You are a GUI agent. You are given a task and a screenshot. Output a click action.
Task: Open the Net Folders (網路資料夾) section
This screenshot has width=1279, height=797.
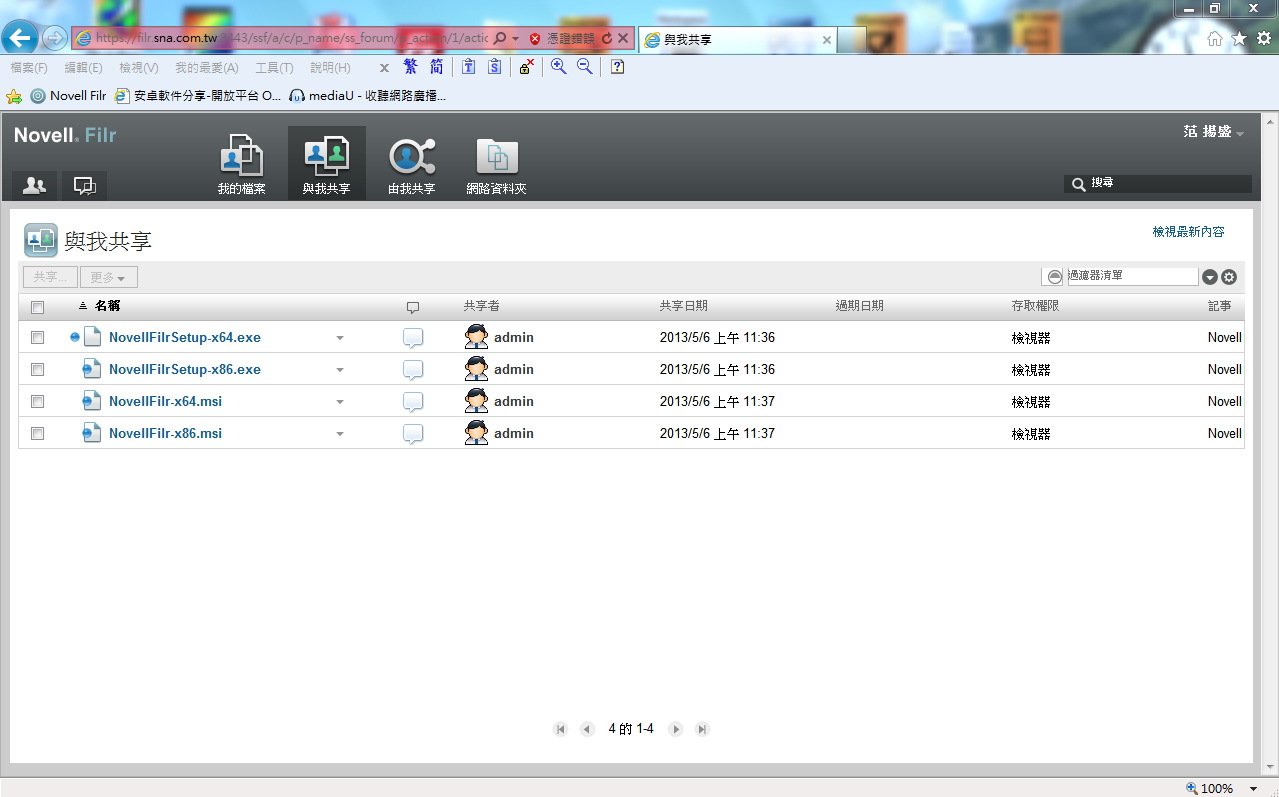[496, 164]
